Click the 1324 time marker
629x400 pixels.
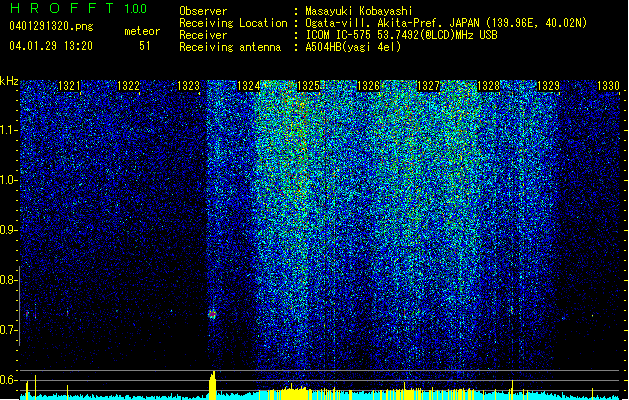(x=249, y=86)
